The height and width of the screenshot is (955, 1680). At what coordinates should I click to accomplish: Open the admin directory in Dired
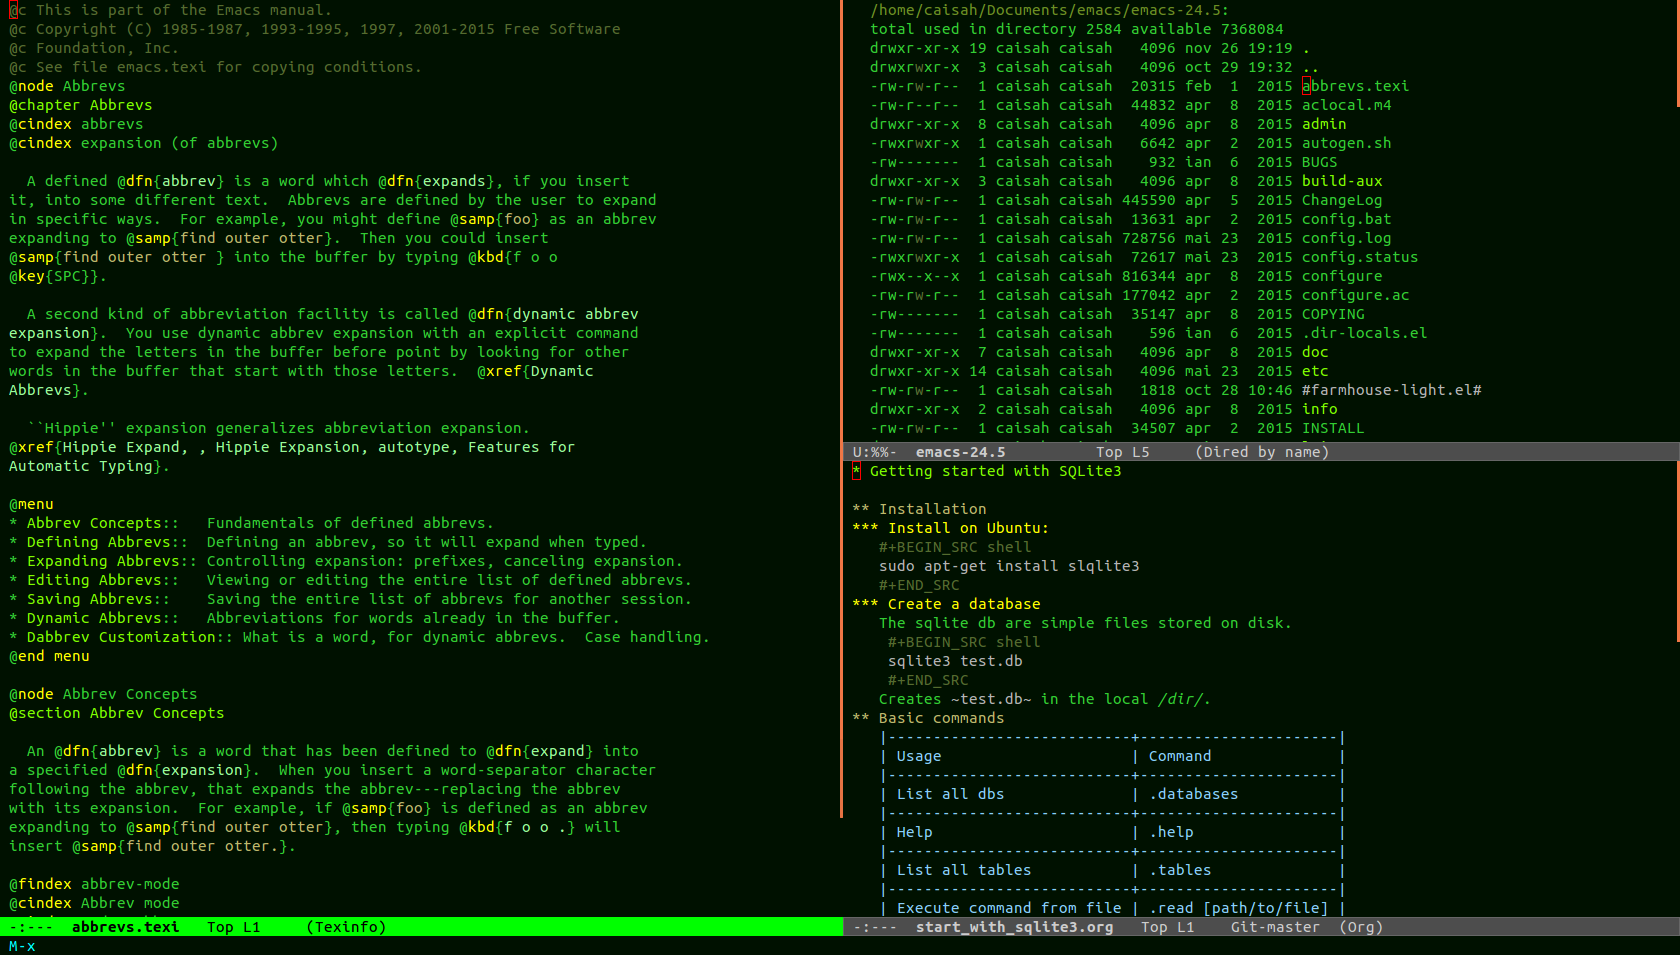[1324, 124]
